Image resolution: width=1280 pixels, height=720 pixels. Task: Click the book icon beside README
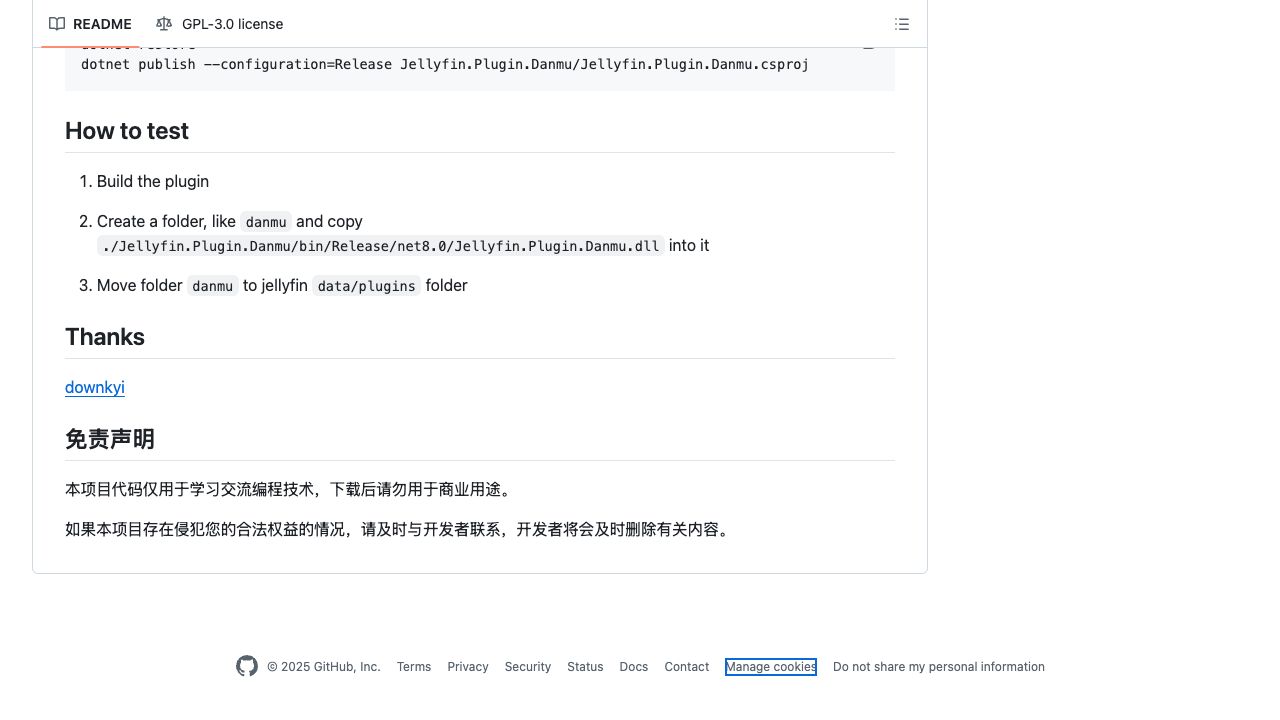click(57, 24)
